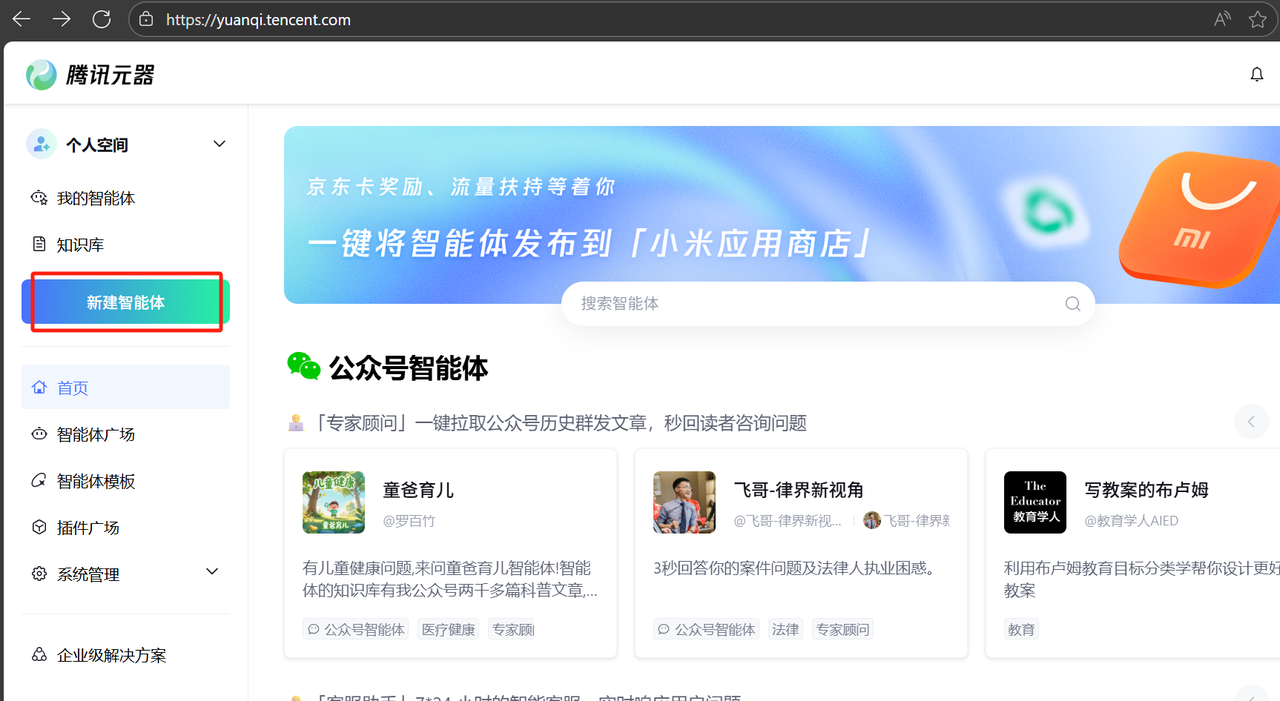Click 法律 tag on 飞哥 card
This screenshot has height=701, width=1280.
tap(786, 629)
